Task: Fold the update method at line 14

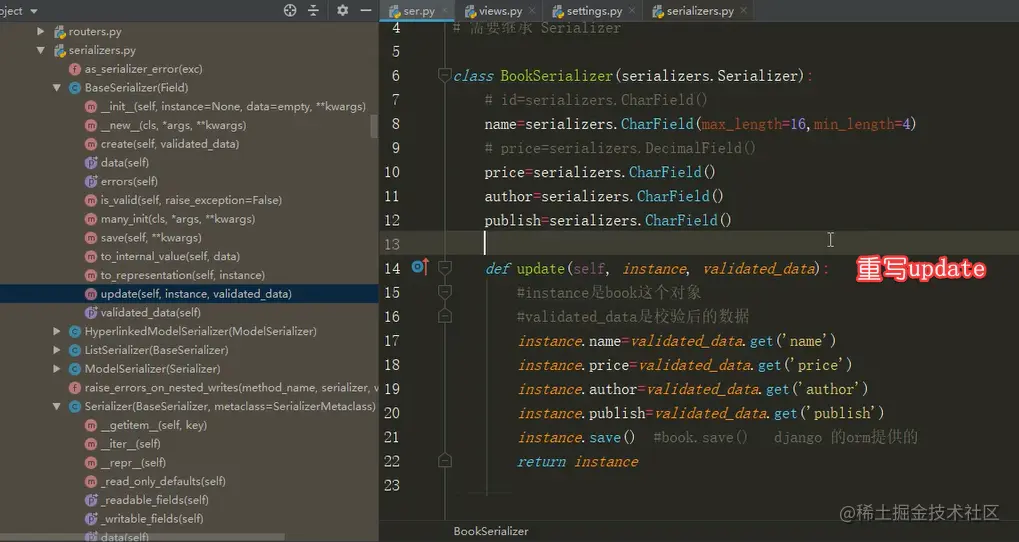Action: 445,268
